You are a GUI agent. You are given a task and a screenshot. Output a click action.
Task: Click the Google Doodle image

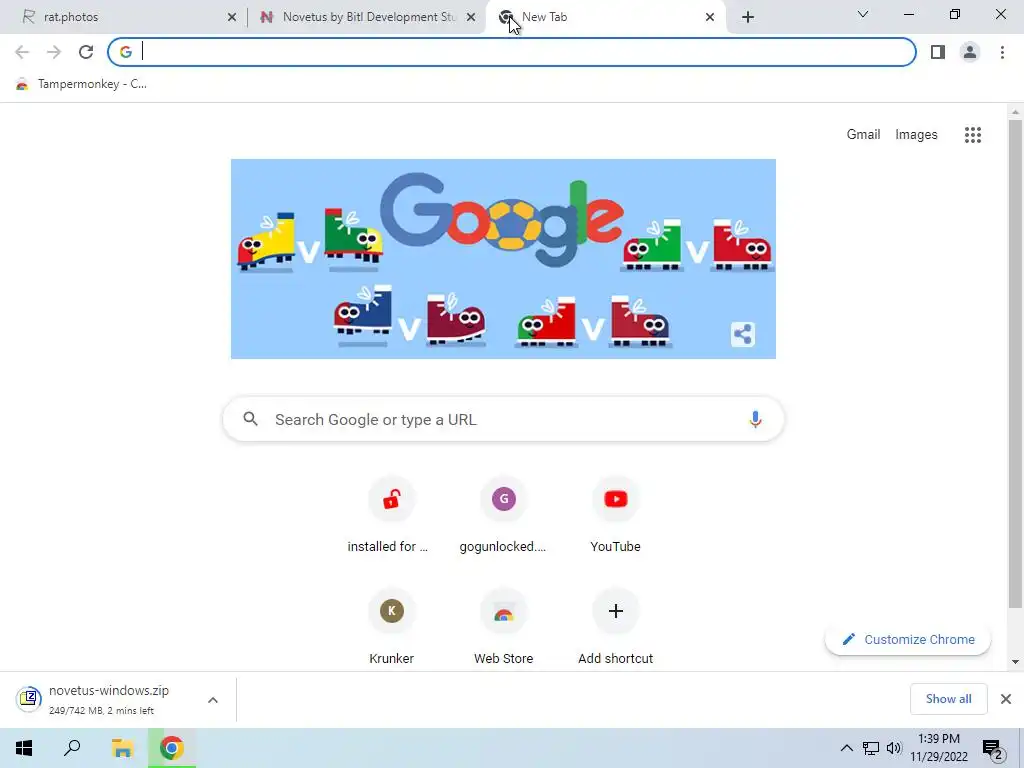[503, 259]
